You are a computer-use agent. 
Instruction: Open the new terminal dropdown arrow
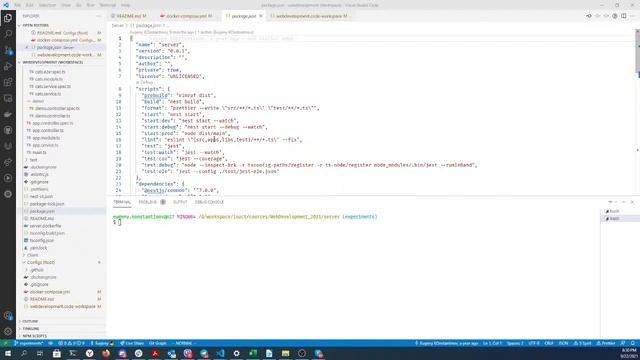click(615, 202)
